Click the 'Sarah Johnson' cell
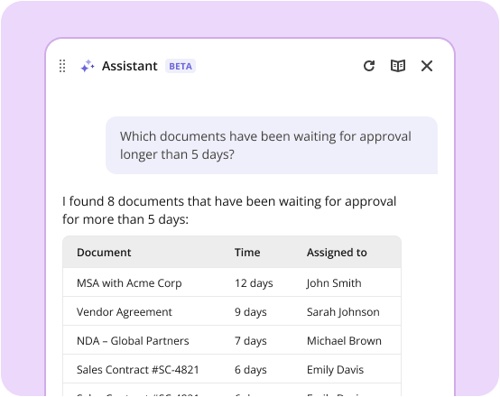This screenshot has width=500, height=397. click(343, 312)
